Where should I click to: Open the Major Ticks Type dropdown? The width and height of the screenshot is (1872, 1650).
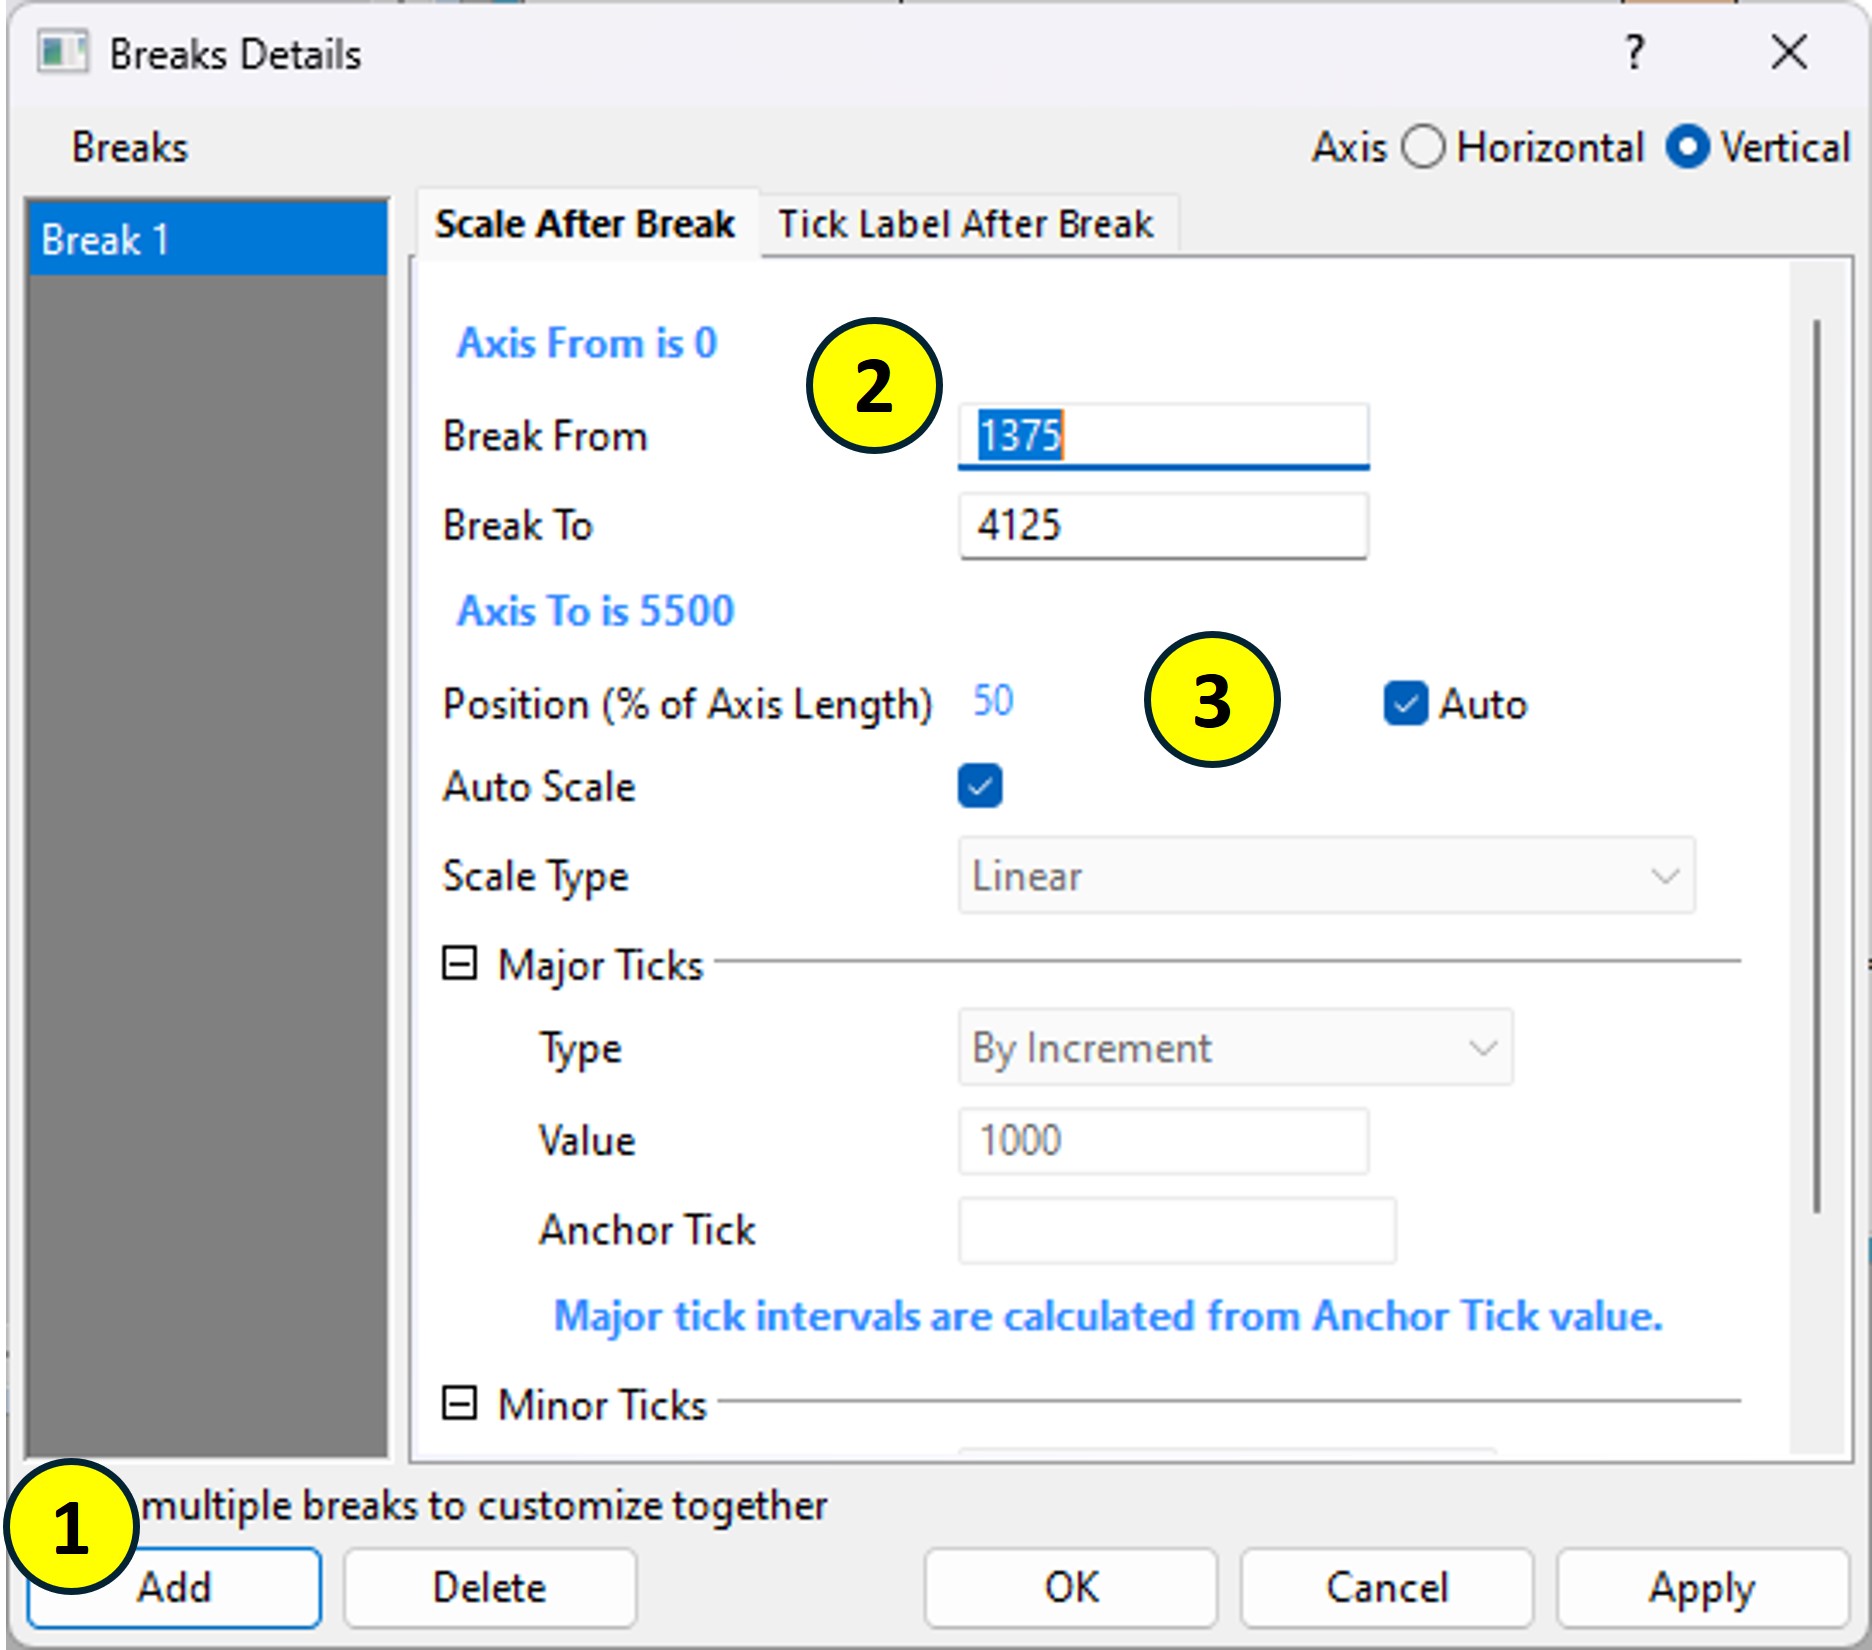click(x=1235, y=1048)
